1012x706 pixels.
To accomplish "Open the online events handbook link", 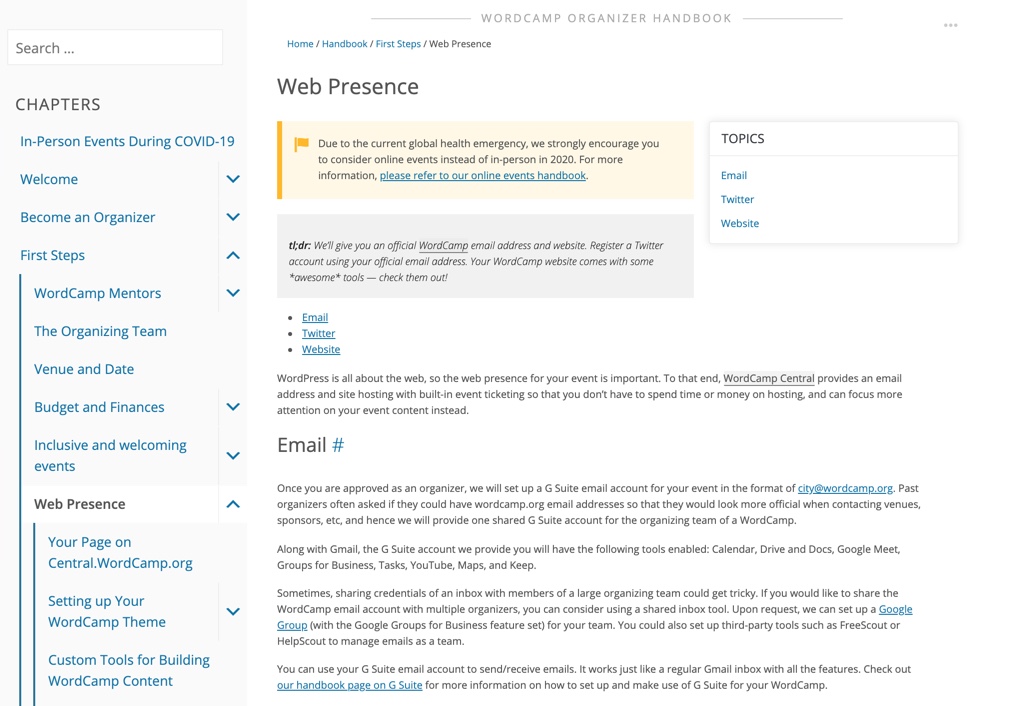I will [x=482, y=175].
